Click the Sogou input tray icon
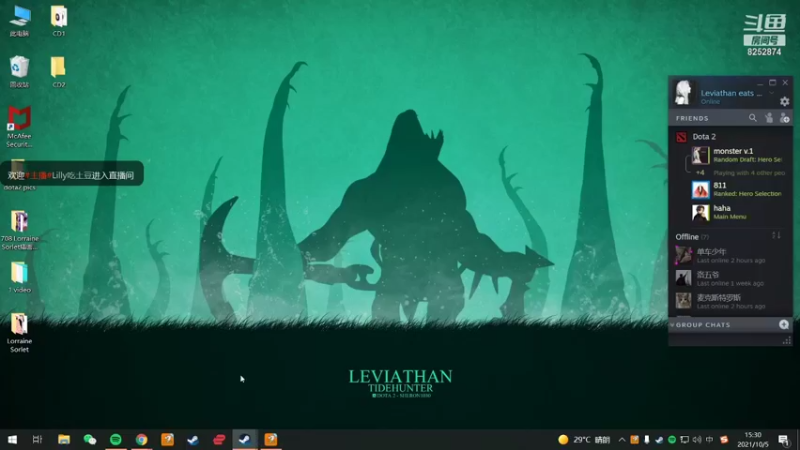 pos(723,439)
